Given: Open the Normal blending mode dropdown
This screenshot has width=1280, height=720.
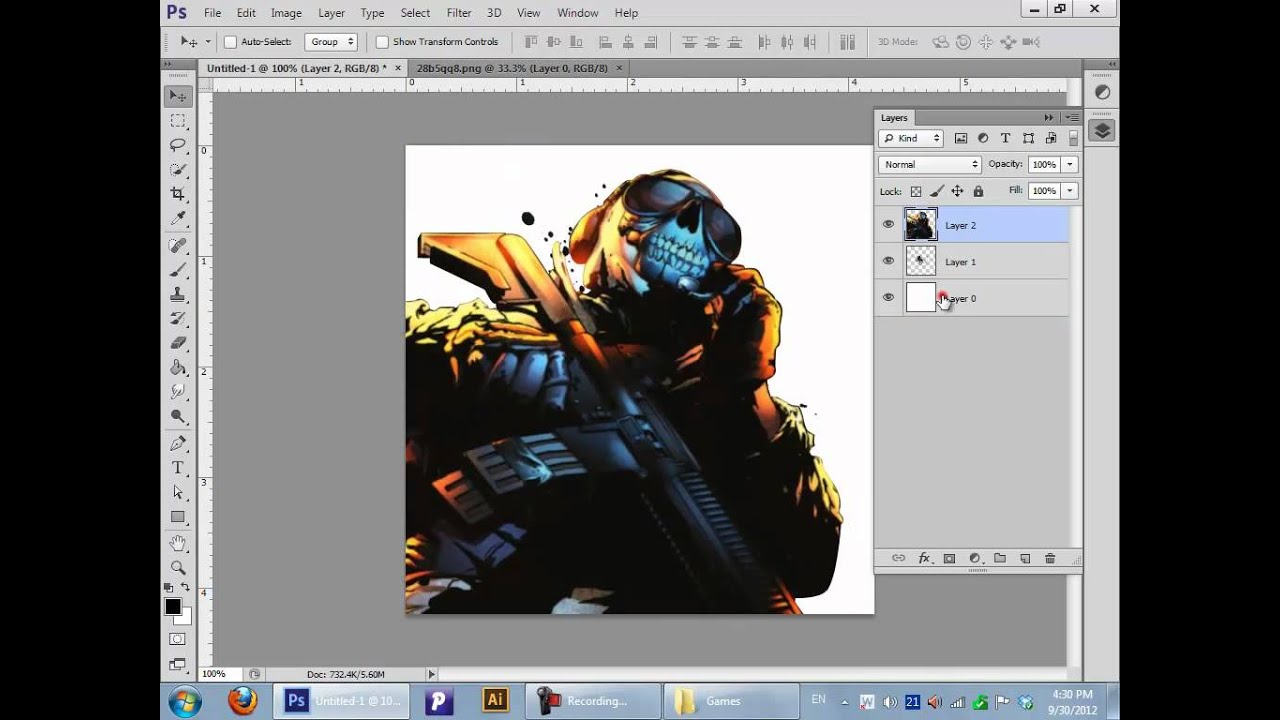Looking at the screenshot, I should [930, 164].
